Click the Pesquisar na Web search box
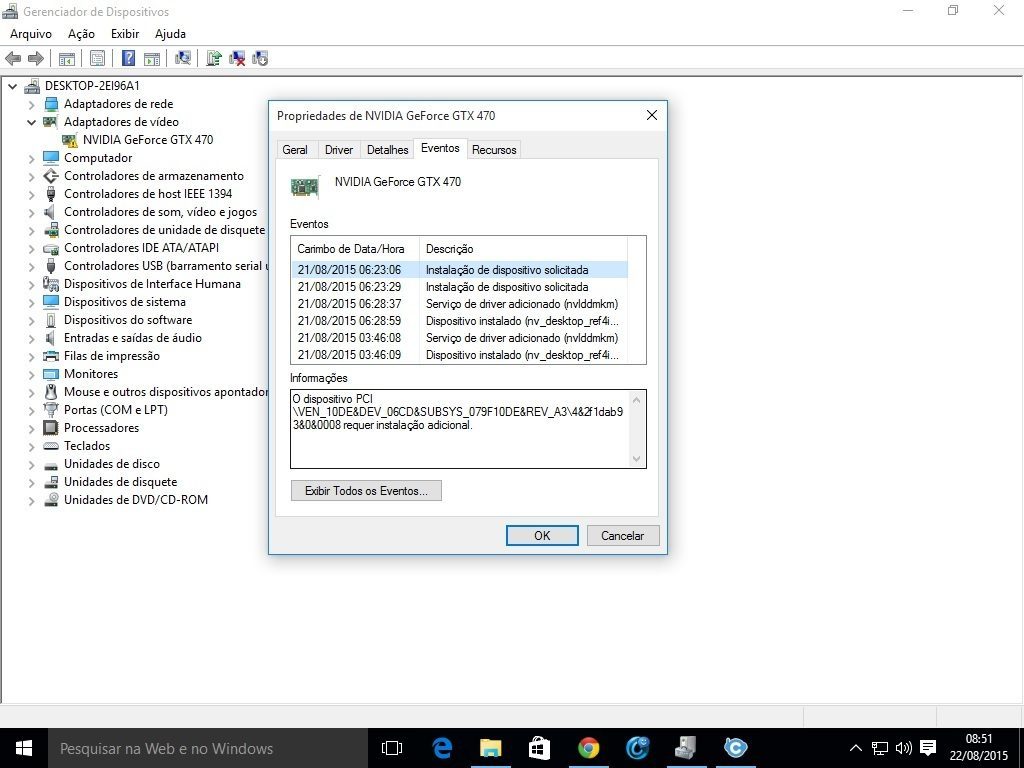 tap(208, 748)
